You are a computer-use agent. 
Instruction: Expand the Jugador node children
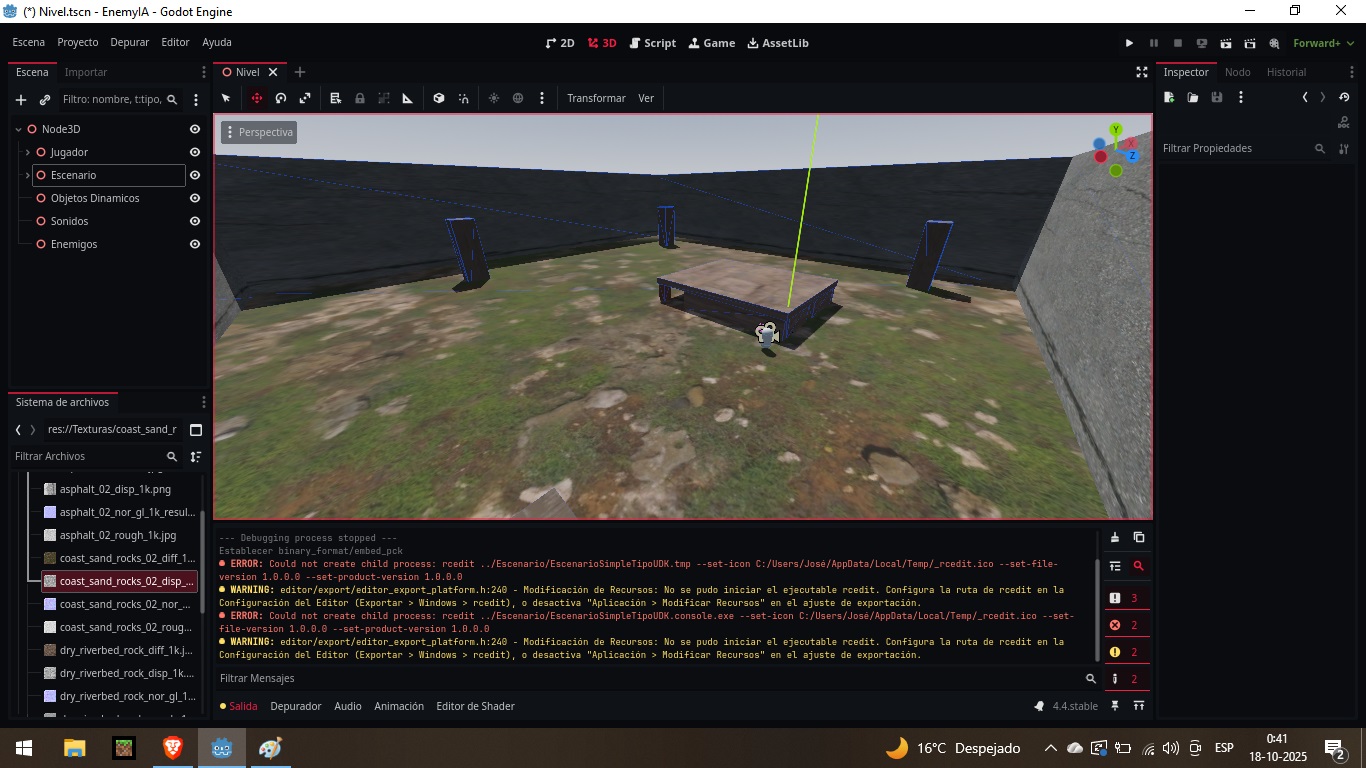pos(27,152)
